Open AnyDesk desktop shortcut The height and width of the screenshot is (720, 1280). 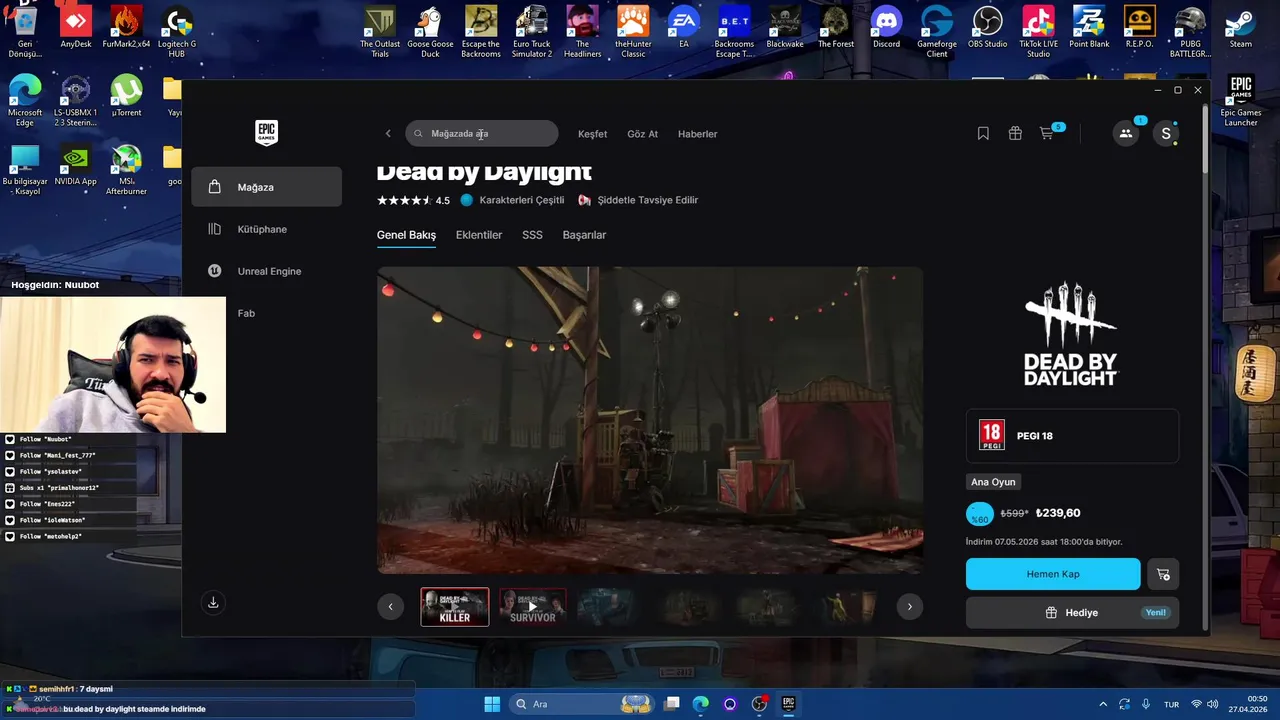(x=76, y=29)
